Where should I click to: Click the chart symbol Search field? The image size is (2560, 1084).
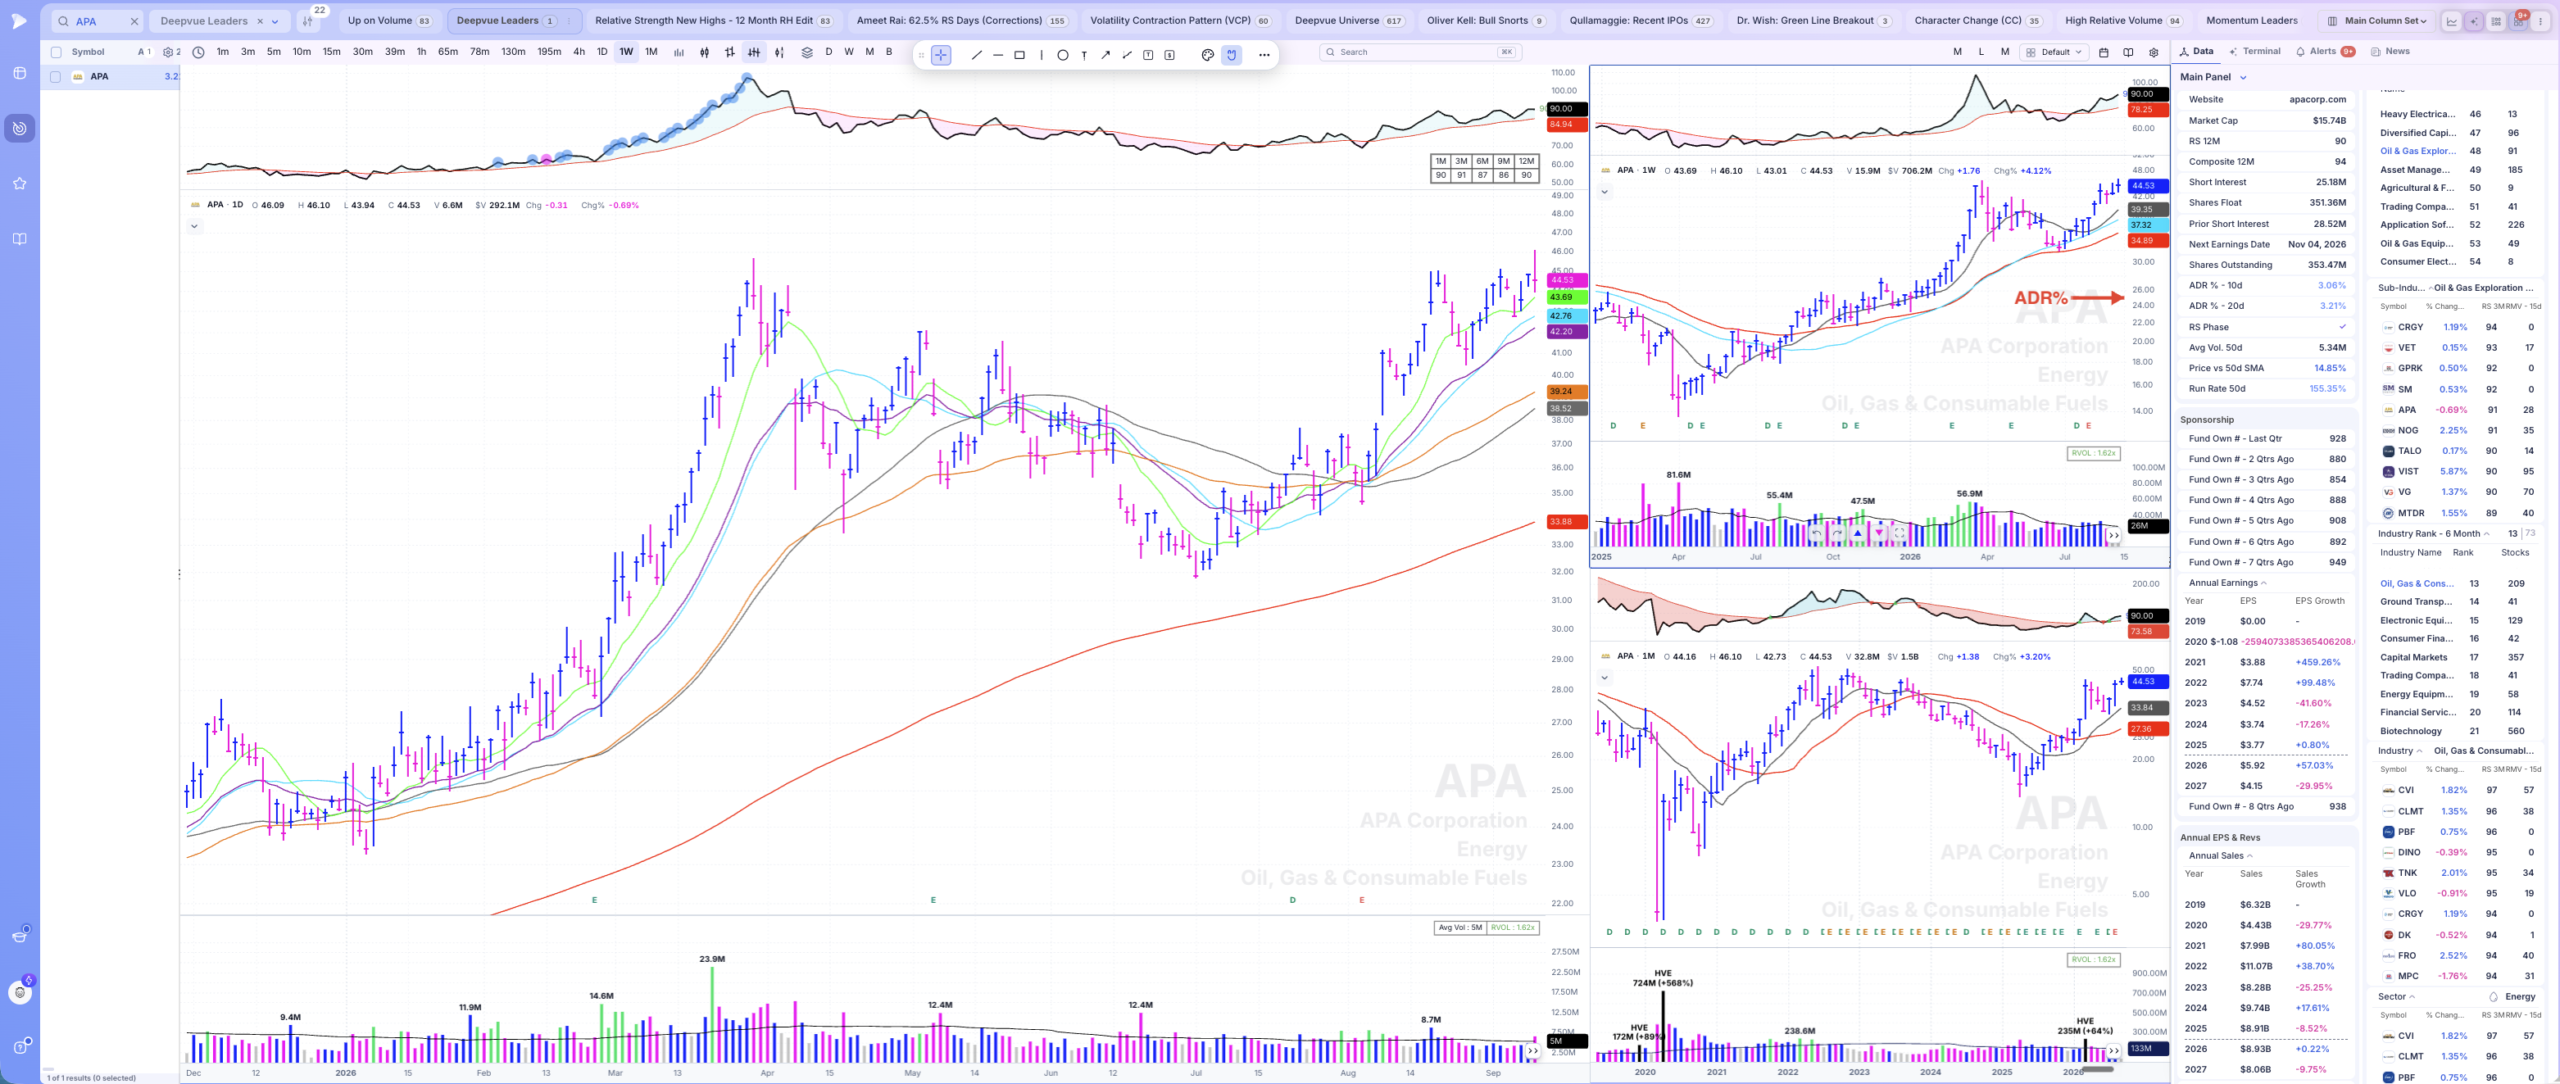[x=1420, y=52]
